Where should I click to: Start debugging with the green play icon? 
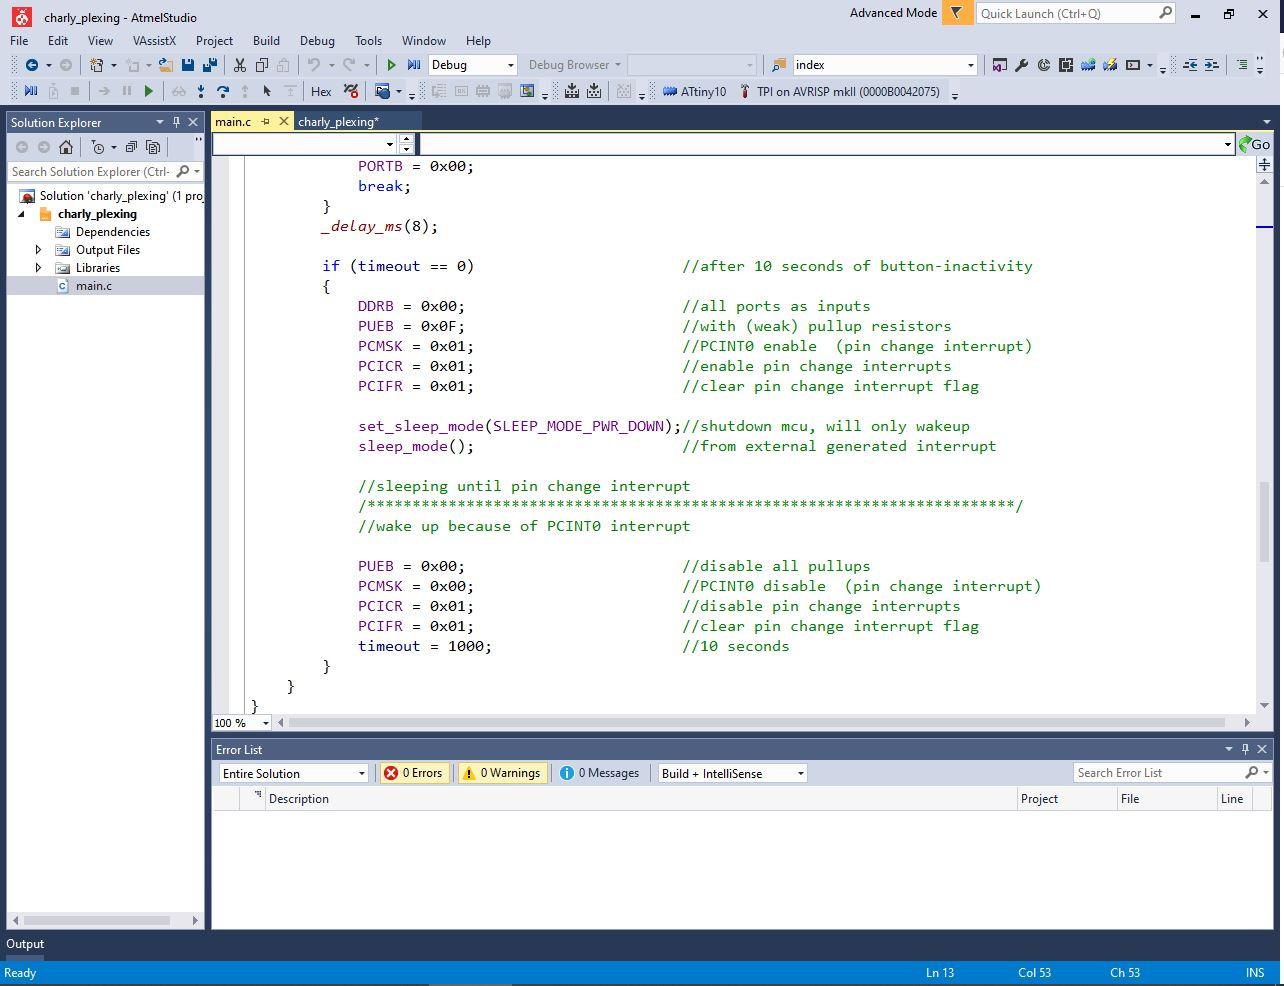tap(392, 65)
